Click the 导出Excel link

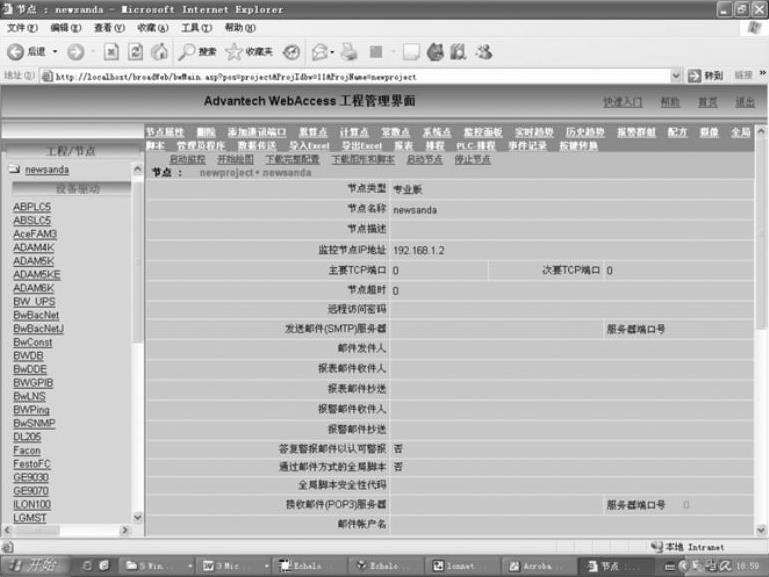tap(362, 146)
